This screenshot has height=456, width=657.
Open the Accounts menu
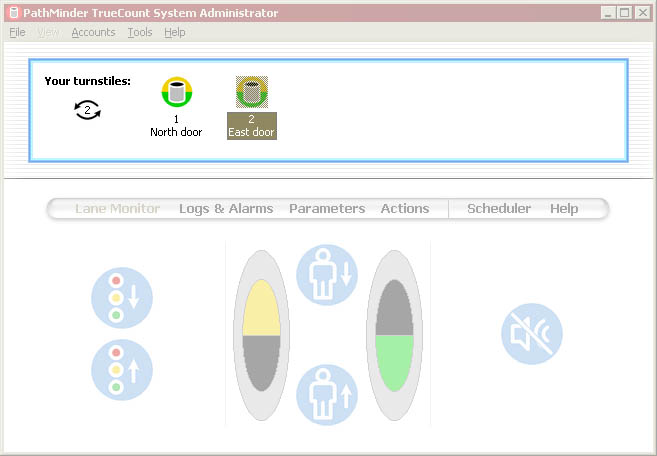[93, 32]
